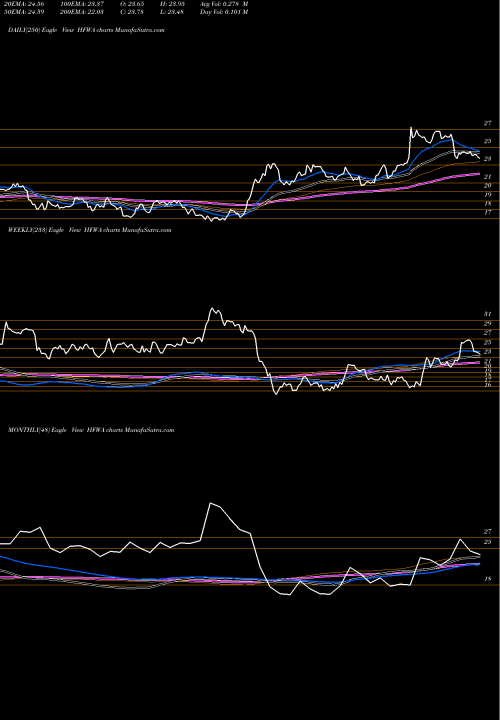Click the 'Avg Vol' readout

coord(224,4)
